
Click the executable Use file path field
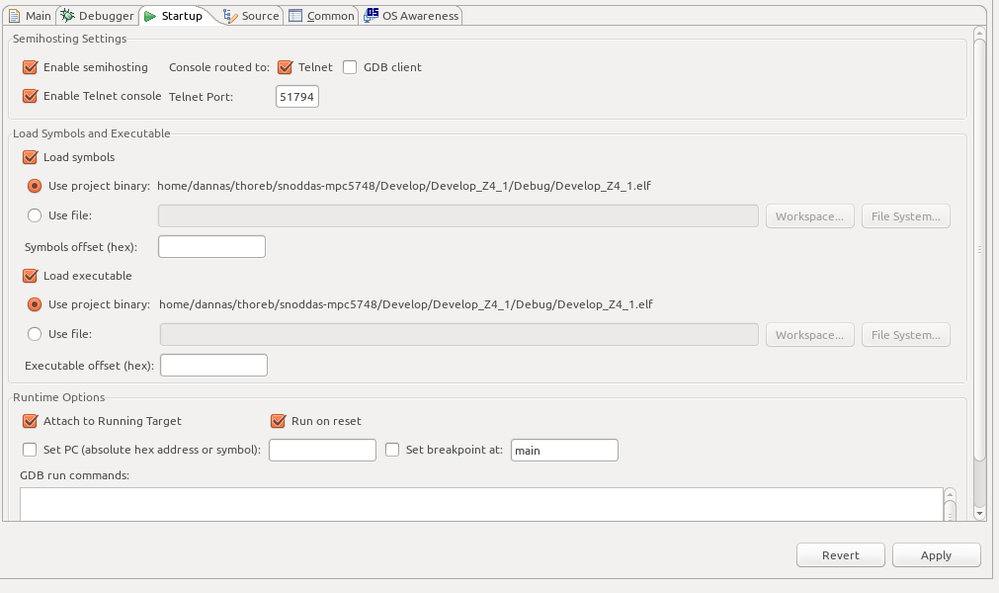[459, 334]
